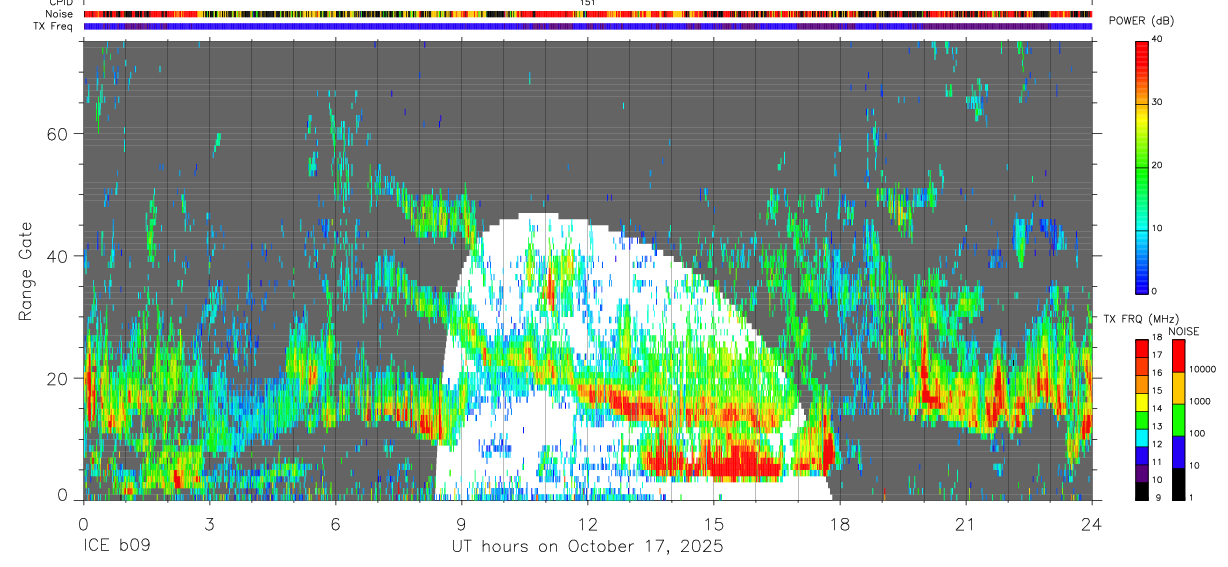Click the 3 hour tick on the time axis
The height and width of the screenshot is (567, 1228).
[x=209, y=523]
